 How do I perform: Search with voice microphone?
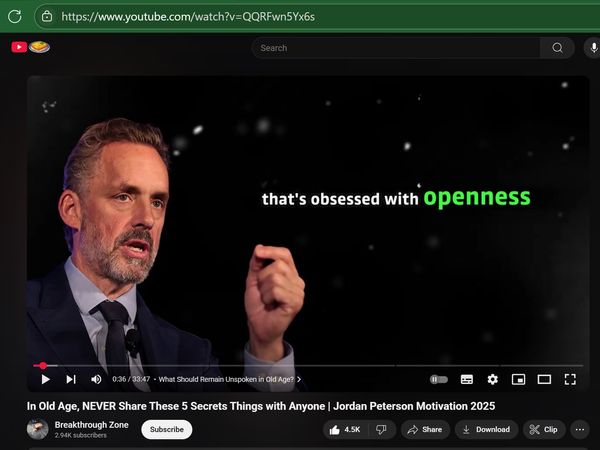593,48
